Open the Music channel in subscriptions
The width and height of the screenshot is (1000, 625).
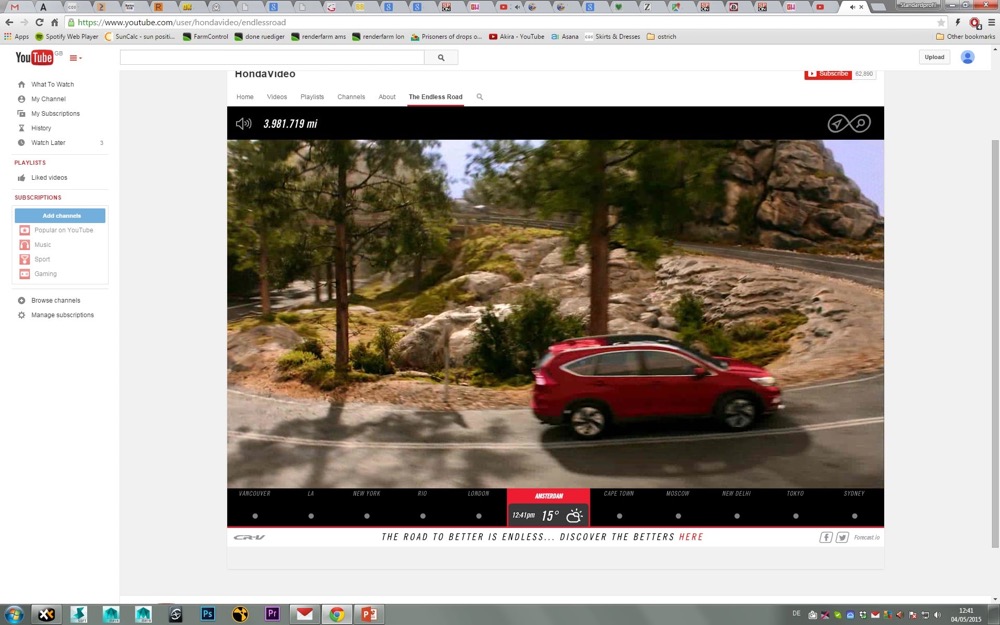point(42,245)
